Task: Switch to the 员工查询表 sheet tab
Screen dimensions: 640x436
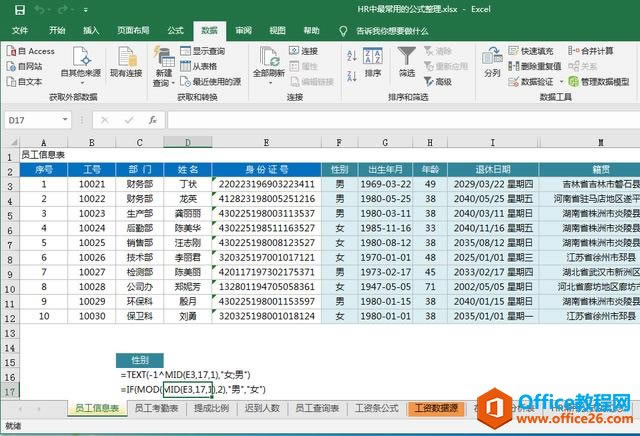Action: pos(317,408)
